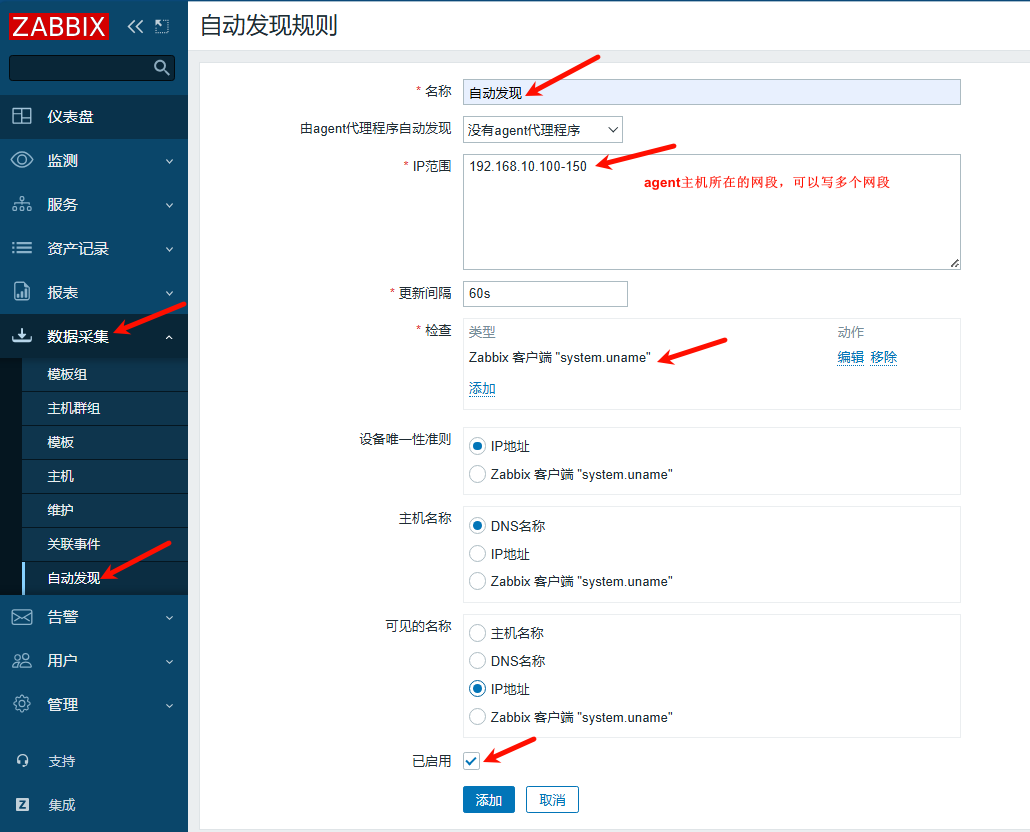Select IP地址 under 主机名称
Screen dimensions: 1030x832
click(x=478, y=554)
